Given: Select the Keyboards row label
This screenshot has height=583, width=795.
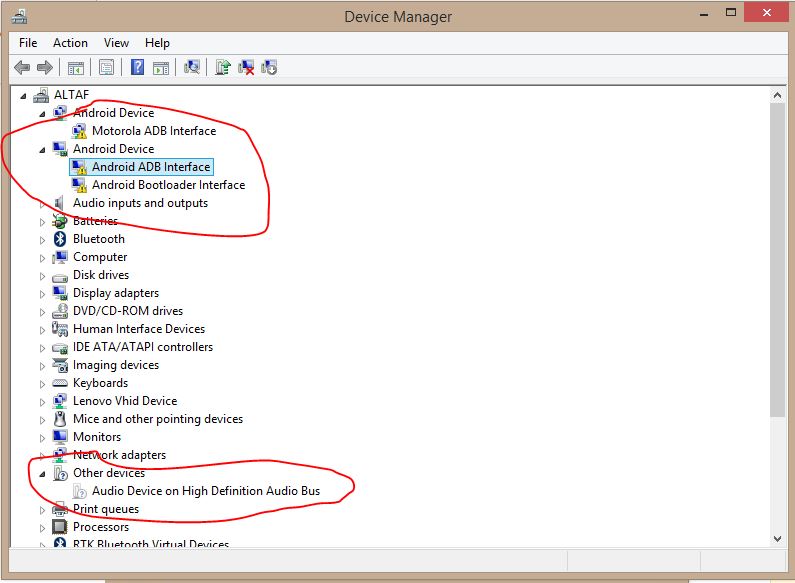Looking at the screenshot, I should 100,383.
